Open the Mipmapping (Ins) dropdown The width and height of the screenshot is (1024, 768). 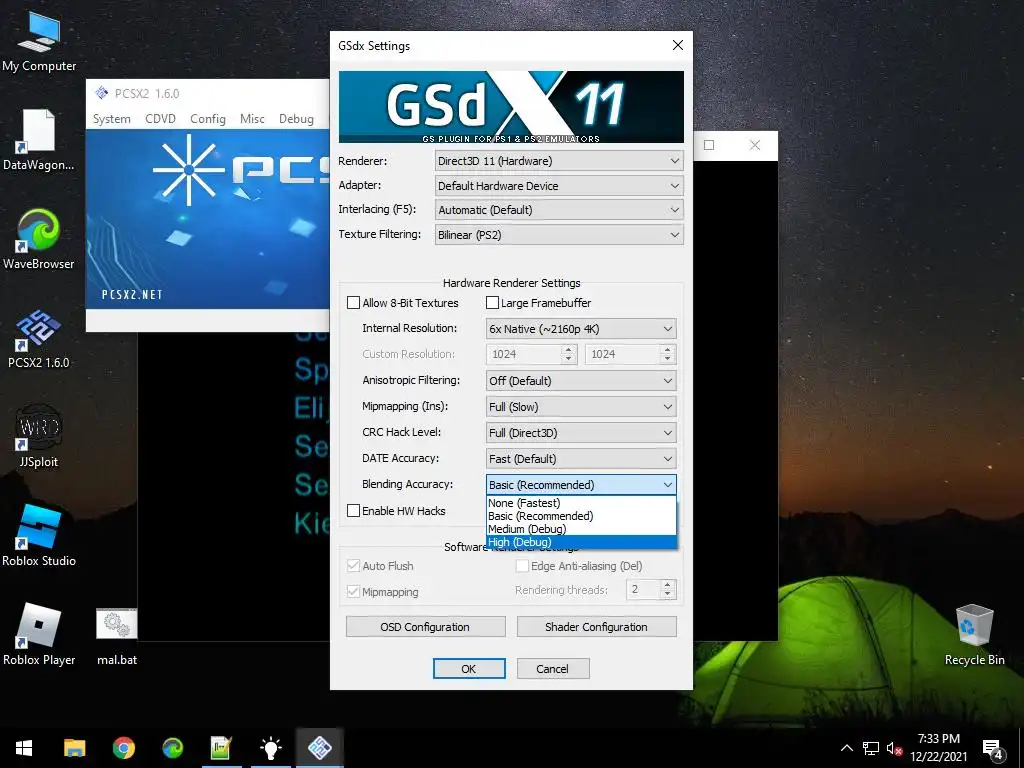click(x=581, y=407)
